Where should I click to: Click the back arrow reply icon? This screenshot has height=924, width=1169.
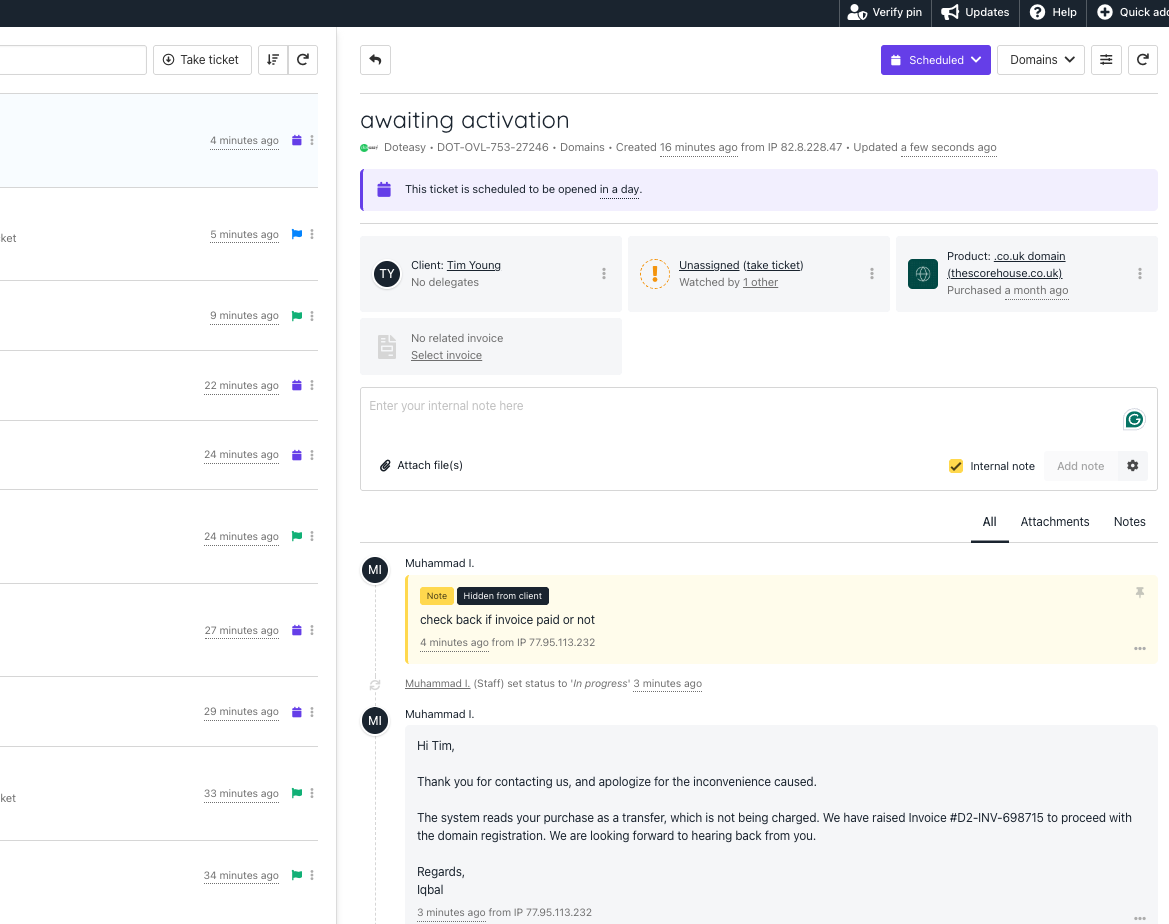[x=375, y=60]
